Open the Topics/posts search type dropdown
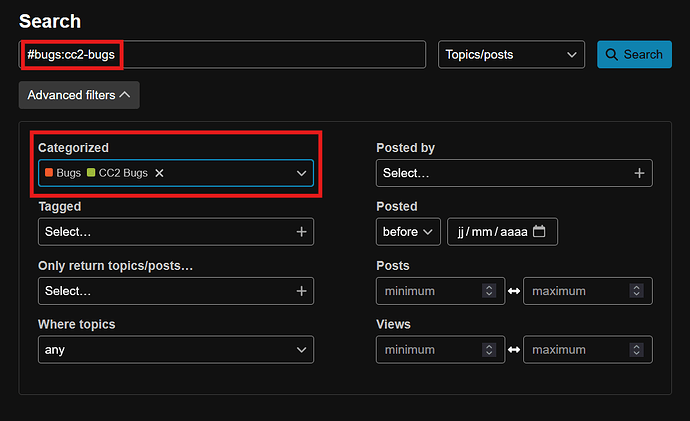The height and width of the screenshot is (421, 690). click(511, 55)
